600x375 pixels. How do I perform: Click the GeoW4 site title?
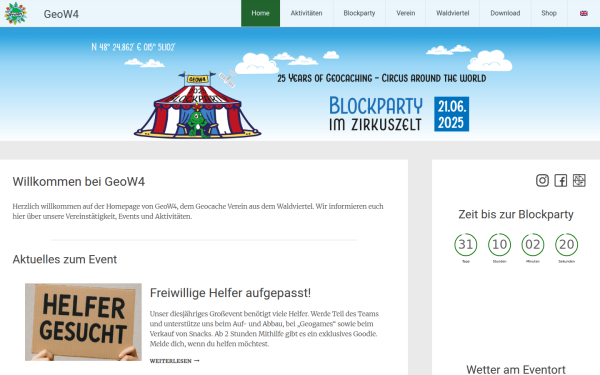coord(61,14)
